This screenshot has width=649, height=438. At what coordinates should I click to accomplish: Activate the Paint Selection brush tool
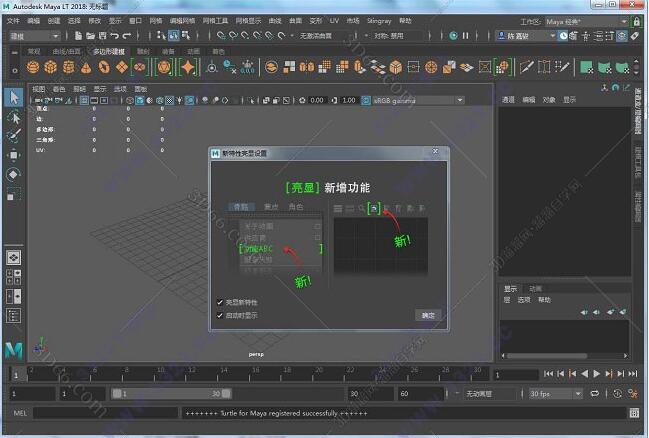point(14,136)
